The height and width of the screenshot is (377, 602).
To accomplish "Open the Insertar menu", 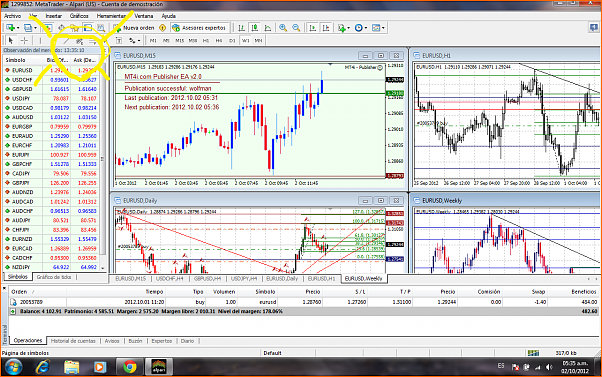I will coord(53,16).
